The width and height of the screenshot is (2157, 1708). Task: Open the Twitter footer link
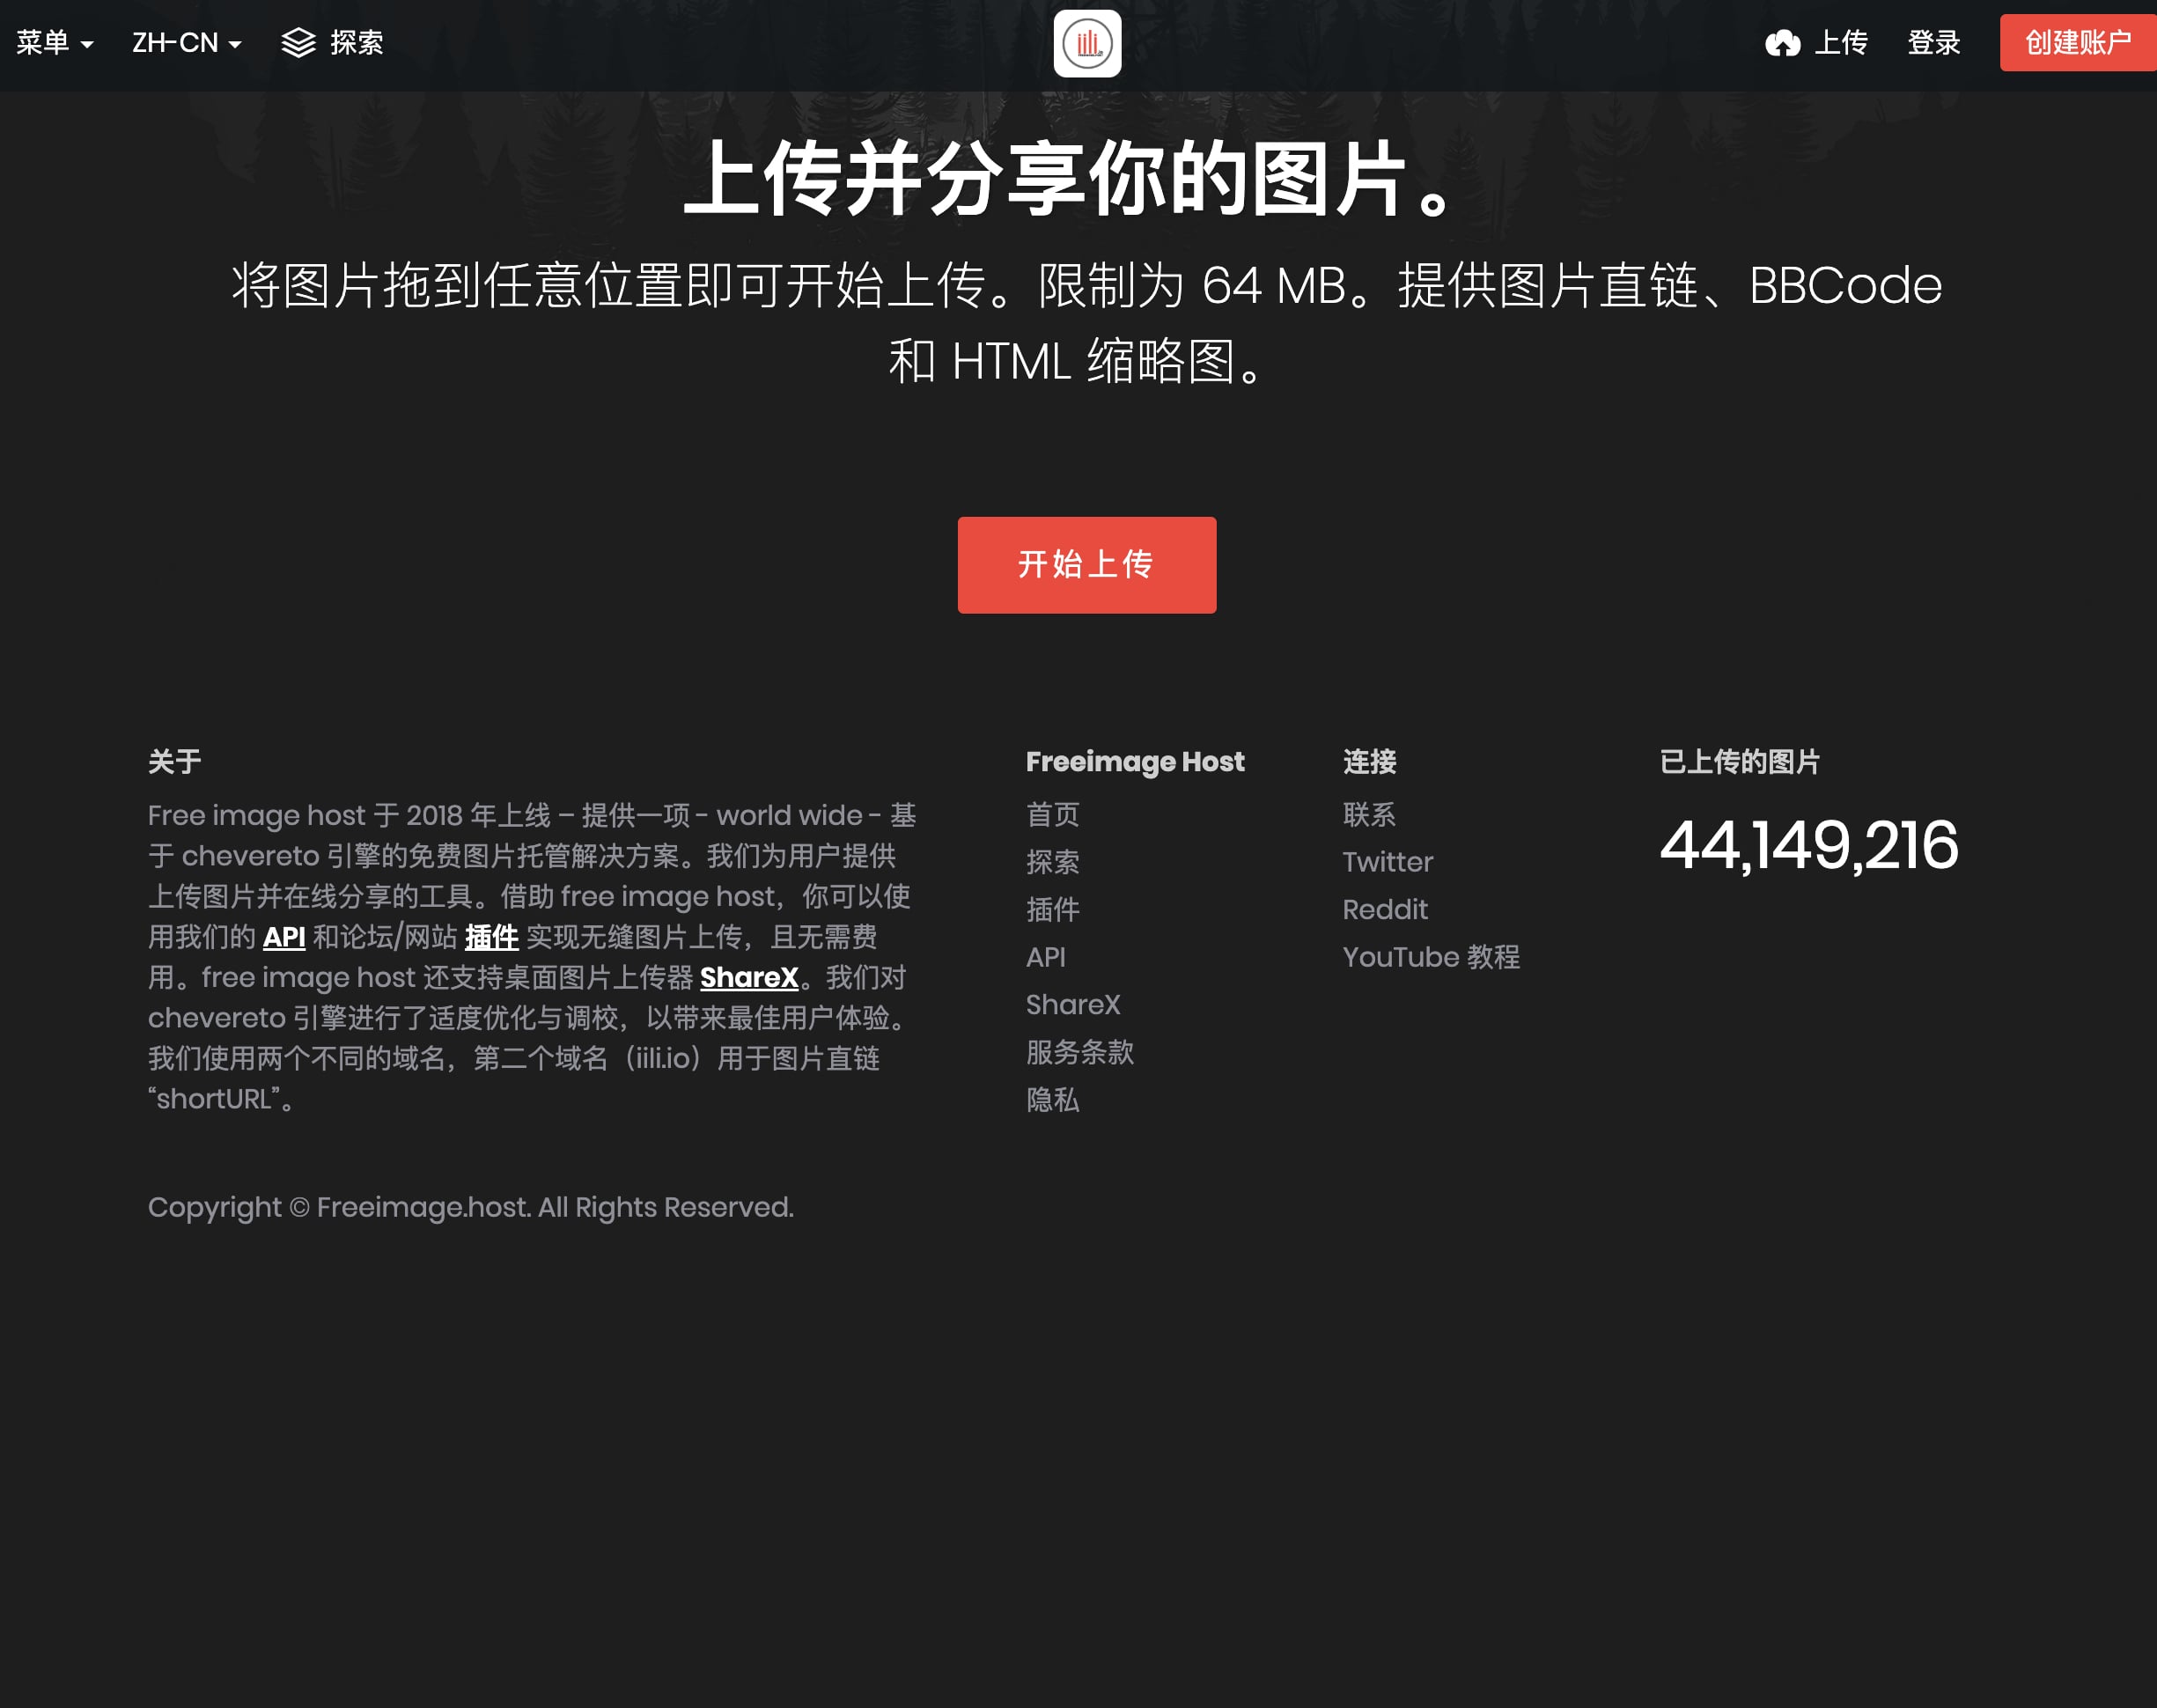point(1387,862)
